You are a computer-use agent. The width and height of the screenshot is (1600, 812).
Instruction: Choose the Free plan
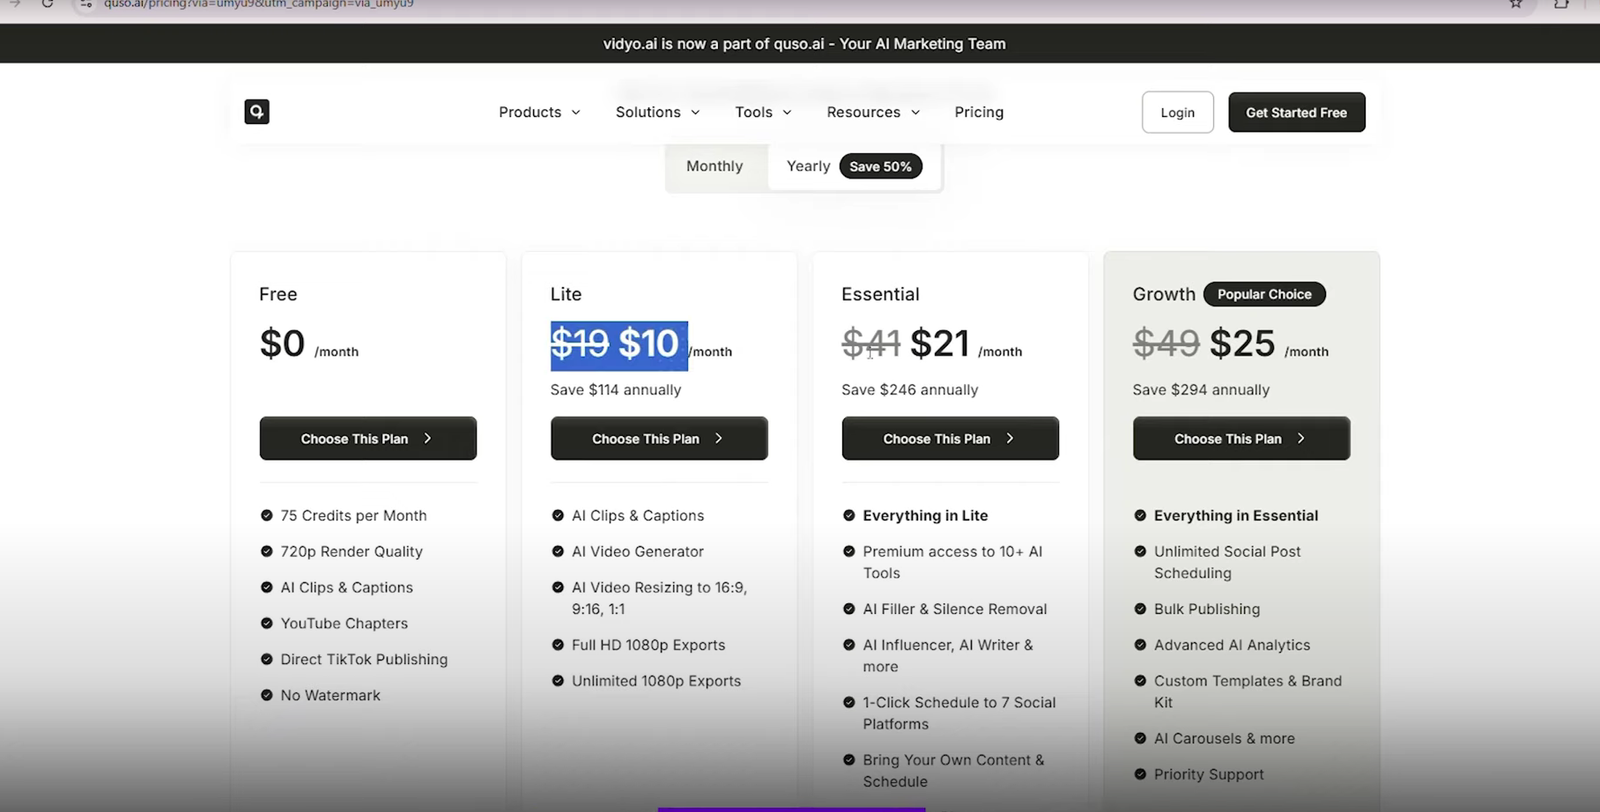coord(368,438)
